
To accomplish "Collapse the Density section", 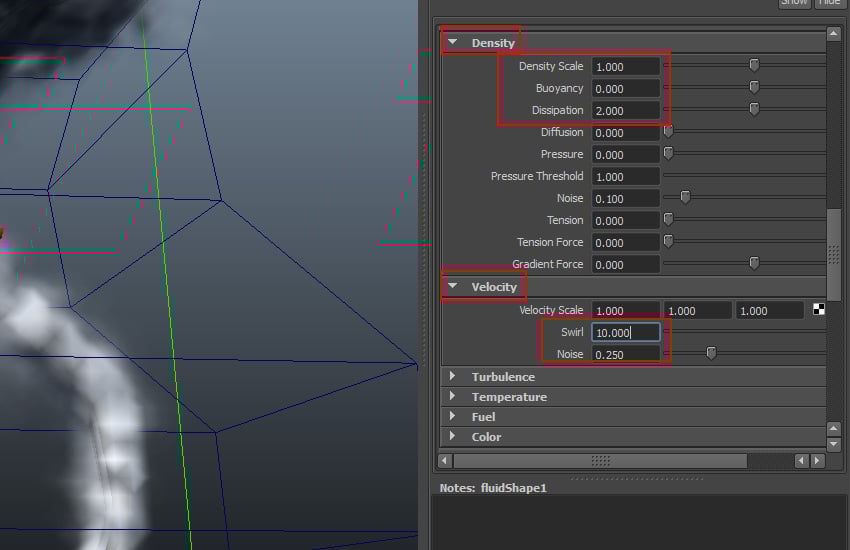I will pos(453,42).
